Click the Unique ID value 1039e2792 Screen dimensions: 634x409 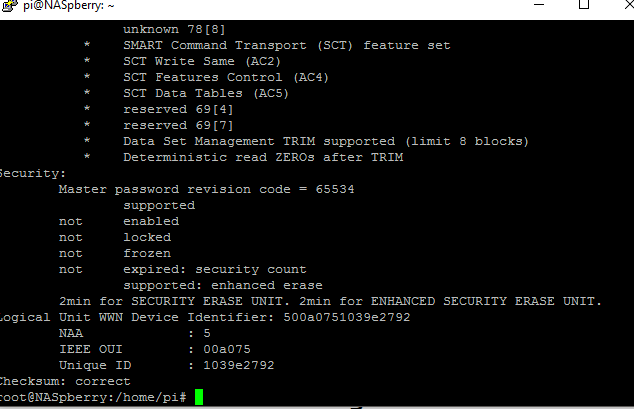(x=239, y=365)
